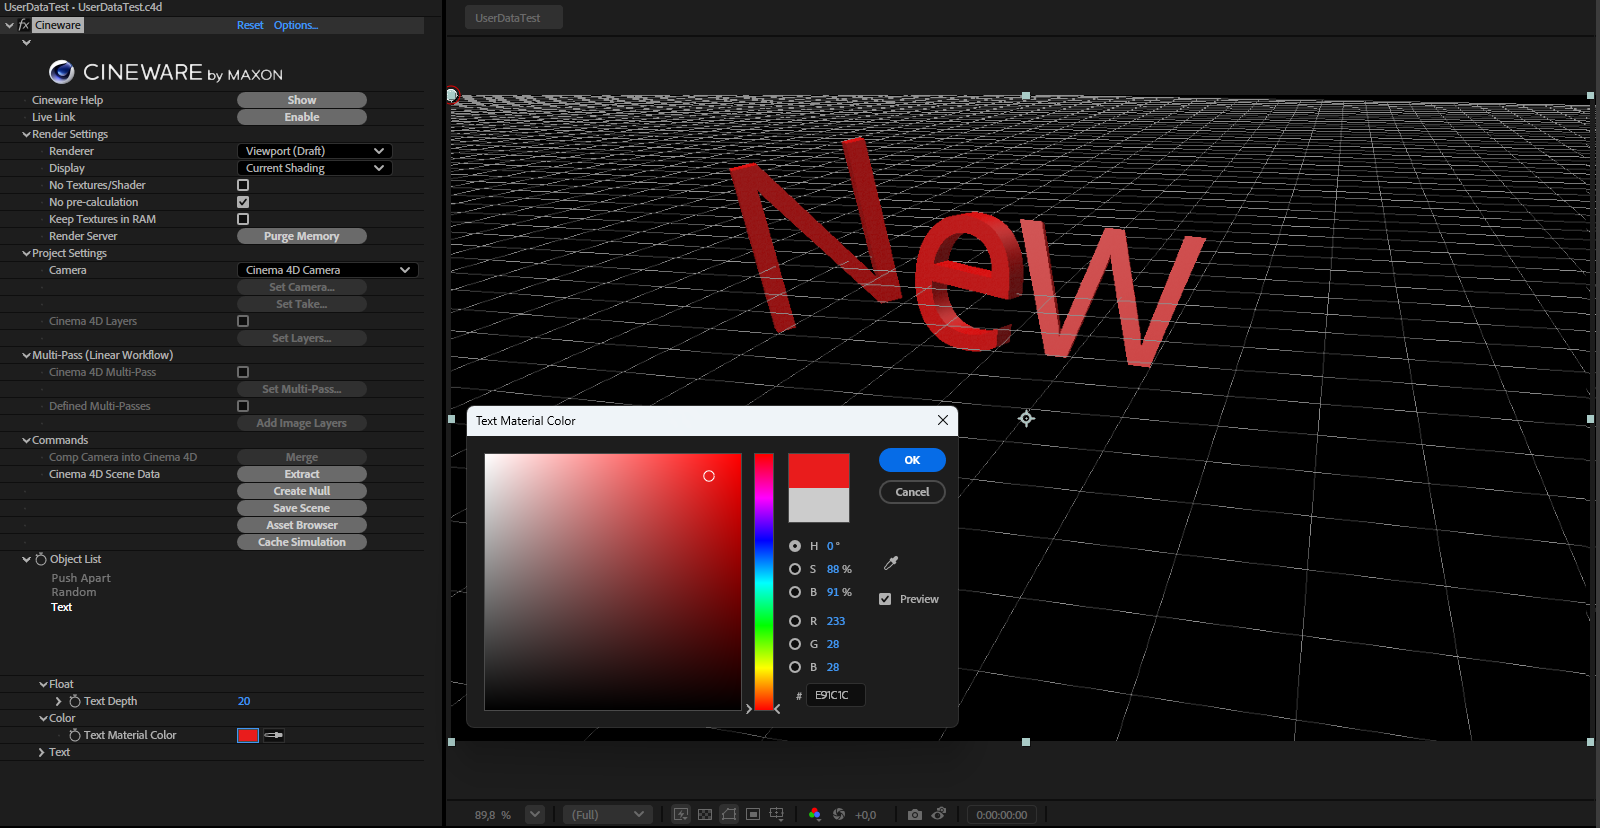Expand the Text Depth property
The height and width of the screenshot is (828, 1600).
(x=58, y=701)
